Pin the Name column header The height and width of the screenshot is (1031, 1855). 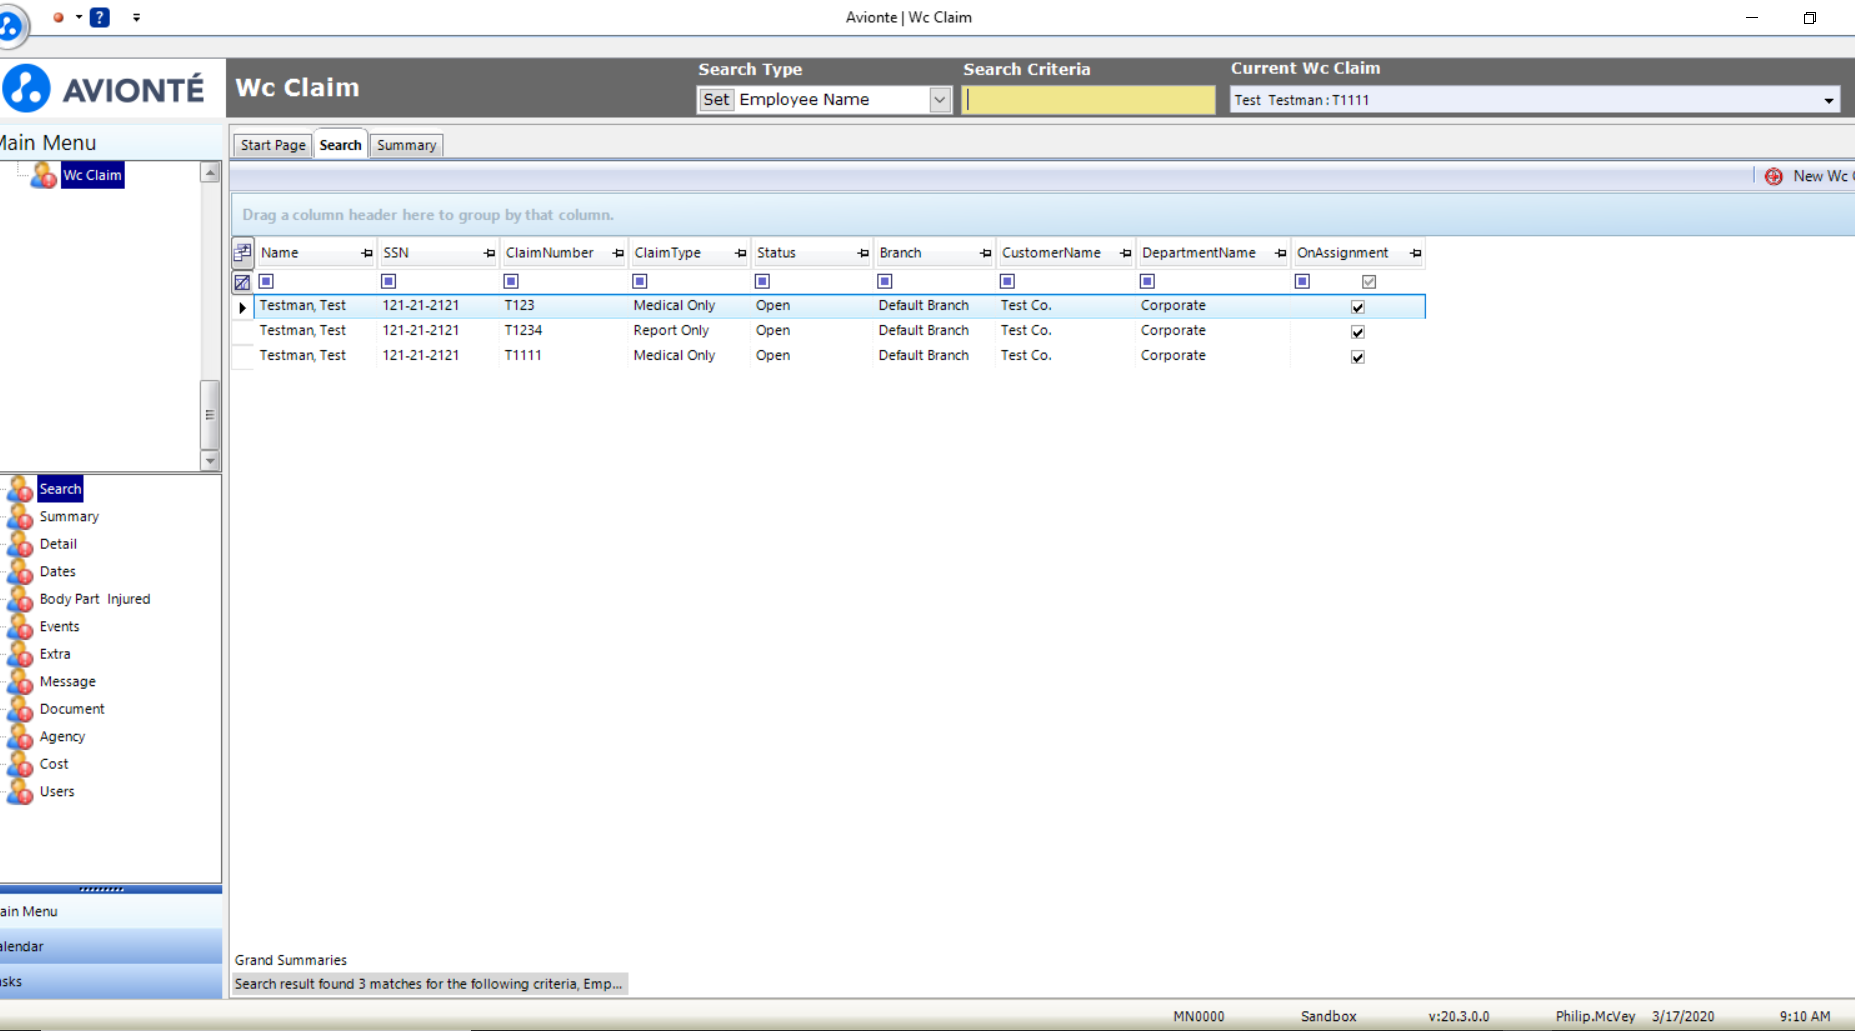(x=367, y=253)
